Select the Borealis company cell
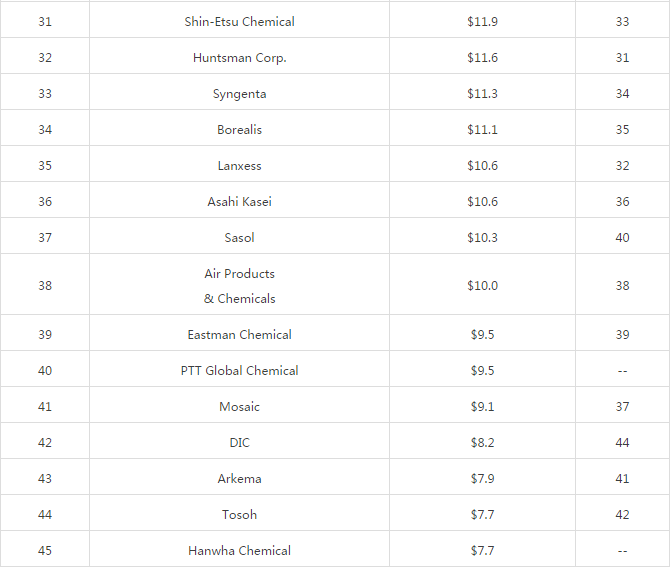Viewport: 670px width, 567px height. 239,130
